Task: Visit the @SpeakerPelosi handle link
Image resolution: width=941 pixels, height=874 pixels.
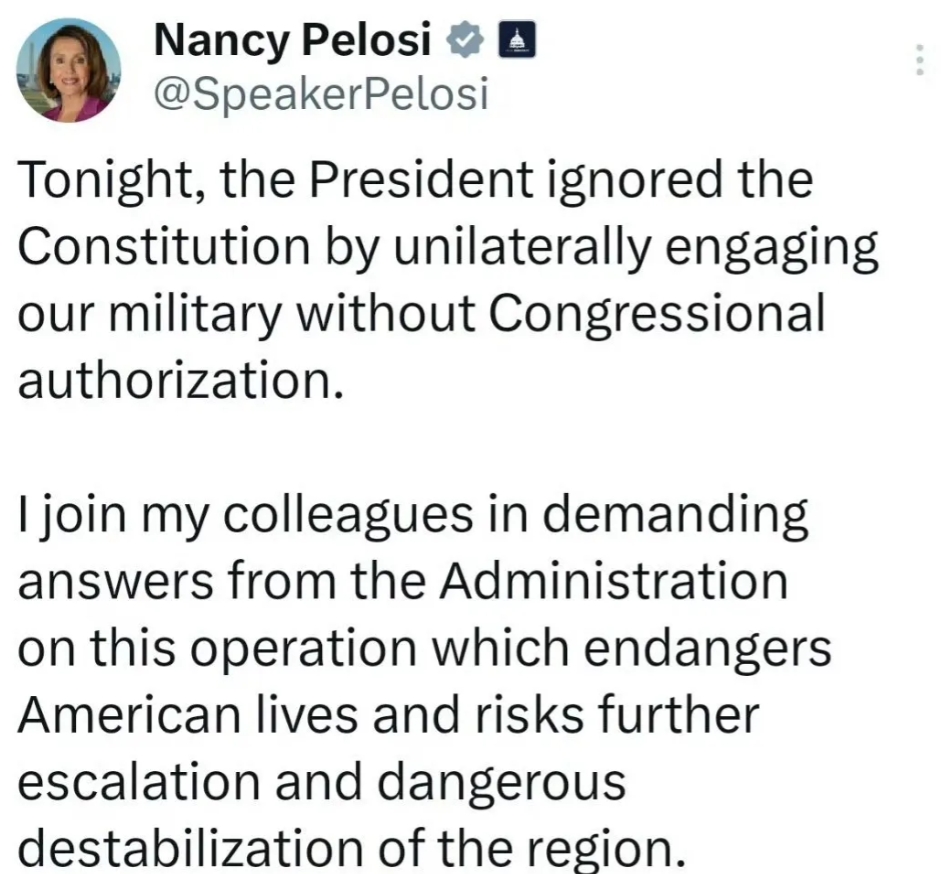Action: pos(321,94)
